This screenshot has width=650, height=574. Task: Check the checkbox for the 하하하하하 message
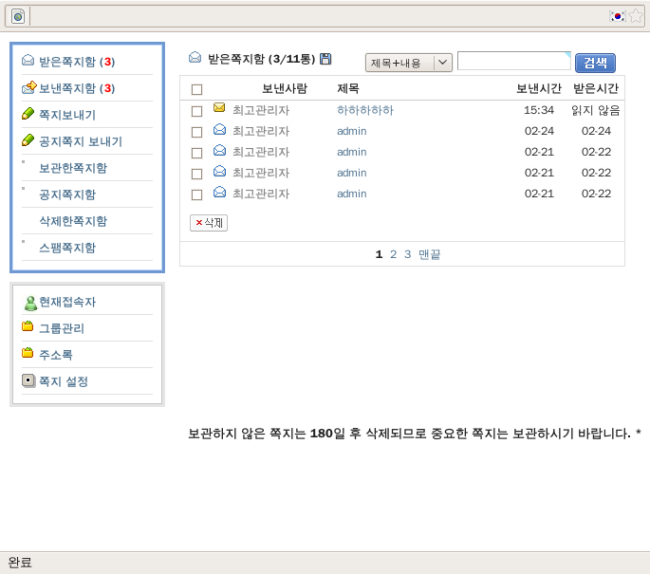tap(197, 110)
